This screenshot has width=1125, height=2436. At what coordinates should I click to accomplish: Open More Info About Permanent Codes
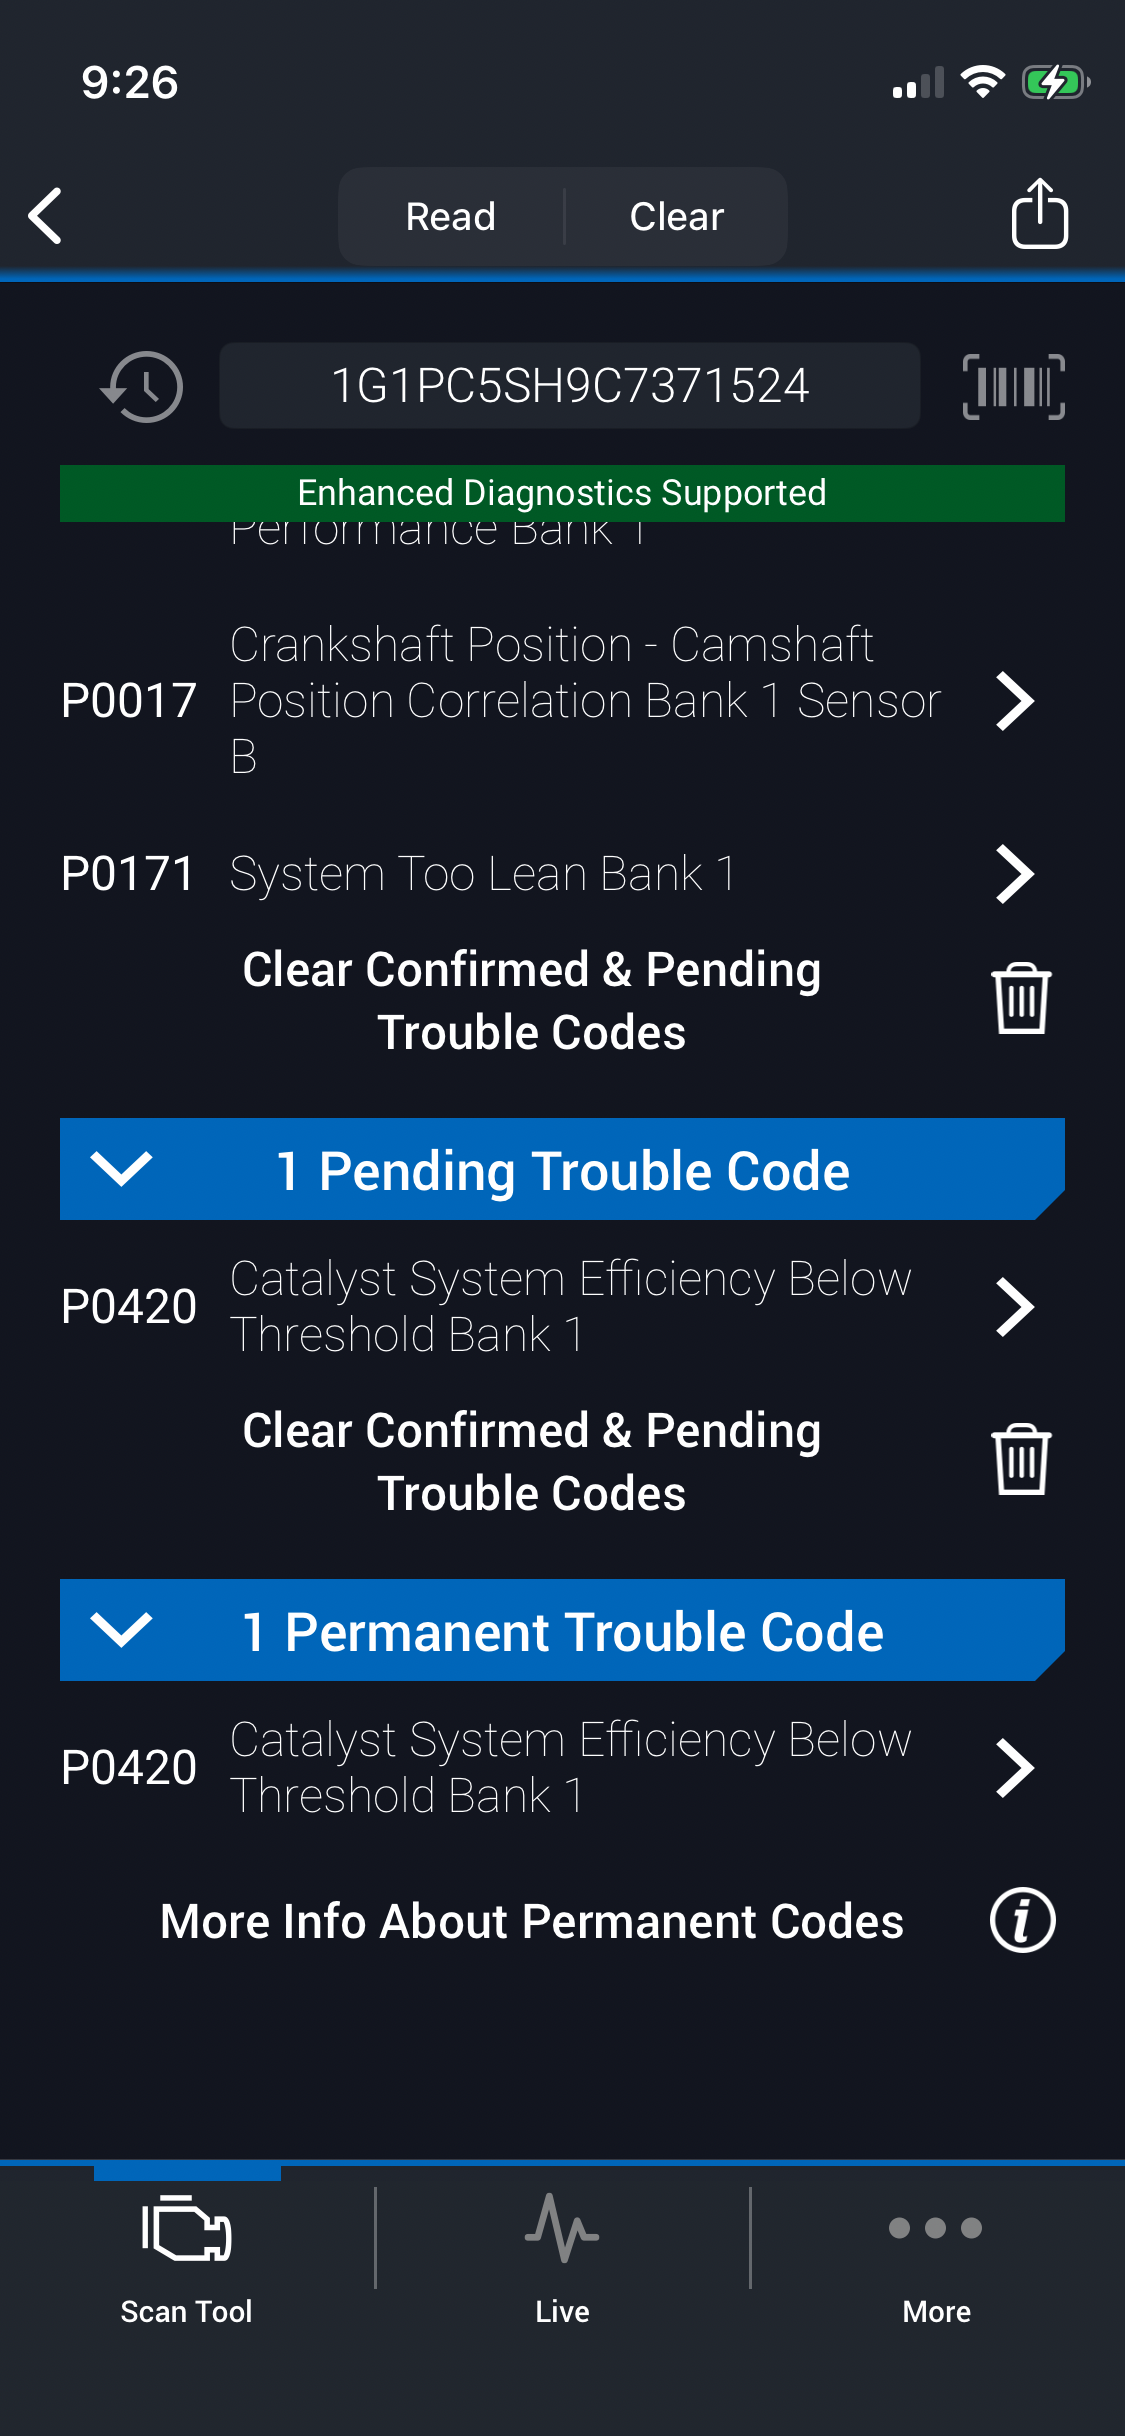(532, 1921)
